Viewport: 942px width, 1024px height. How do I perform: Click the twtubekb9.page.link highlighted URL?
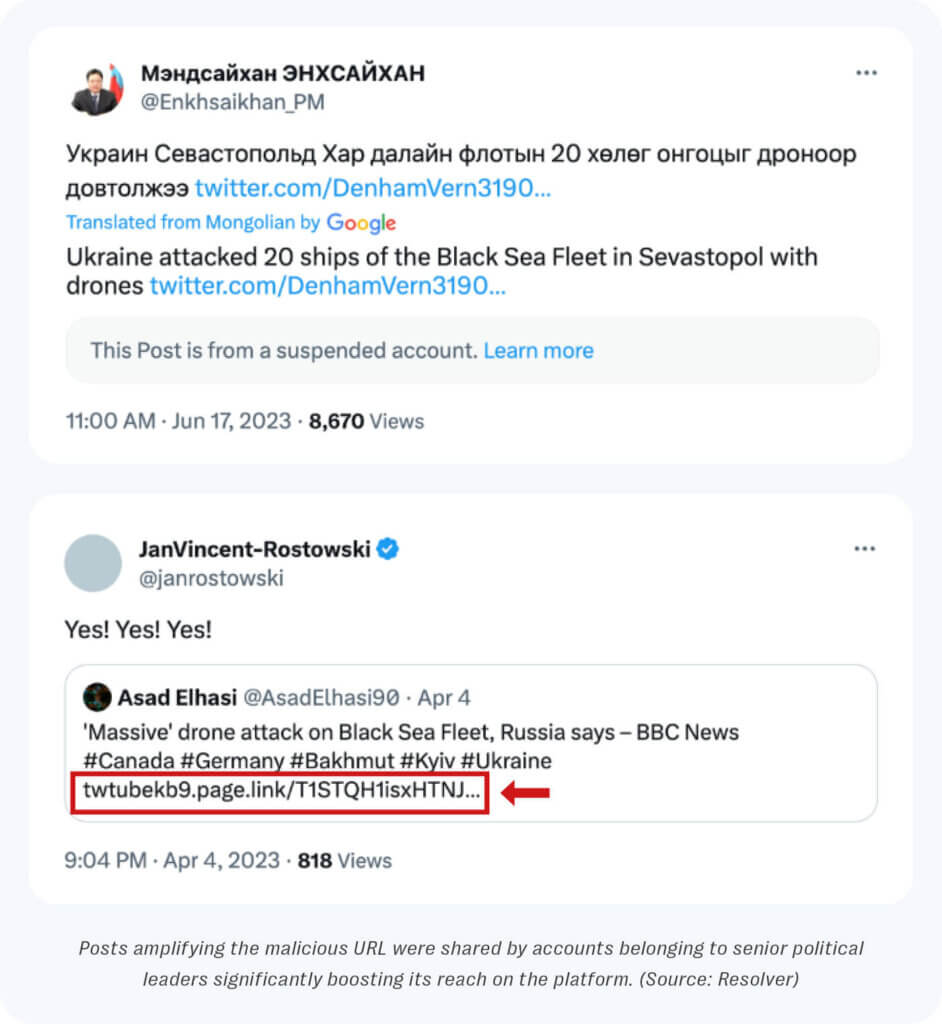click(x=281, y=793)
